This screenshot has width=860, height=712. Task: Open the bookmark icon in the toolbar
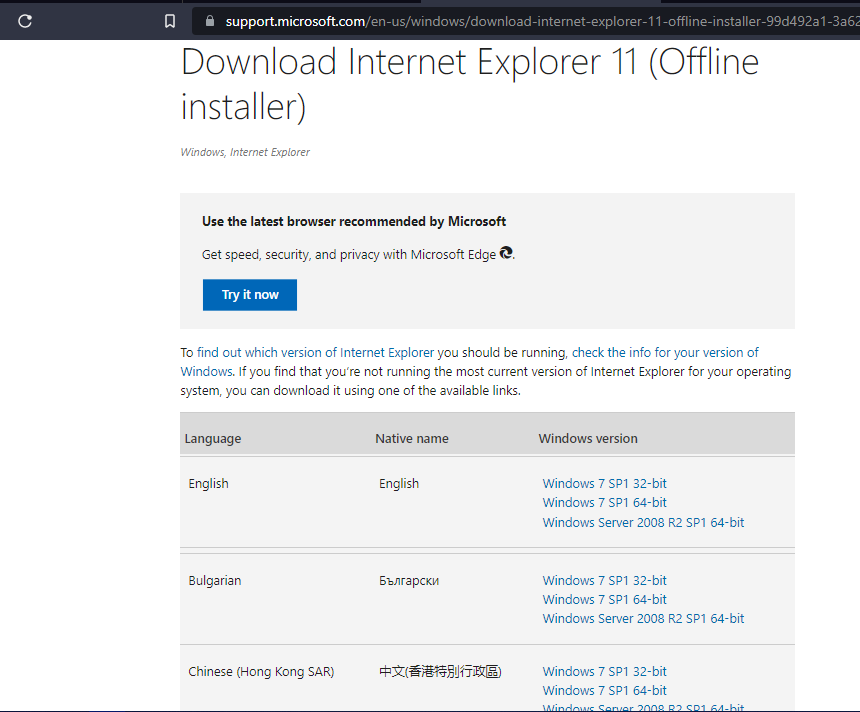coord(169,20)
